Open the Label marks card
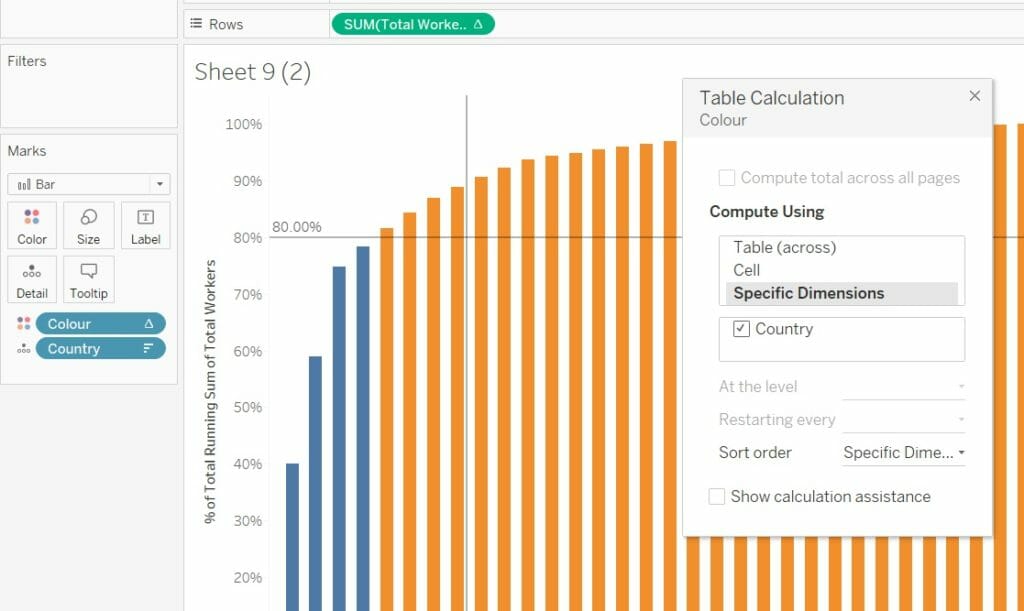1024x611 pixels. tap(145, 225)
